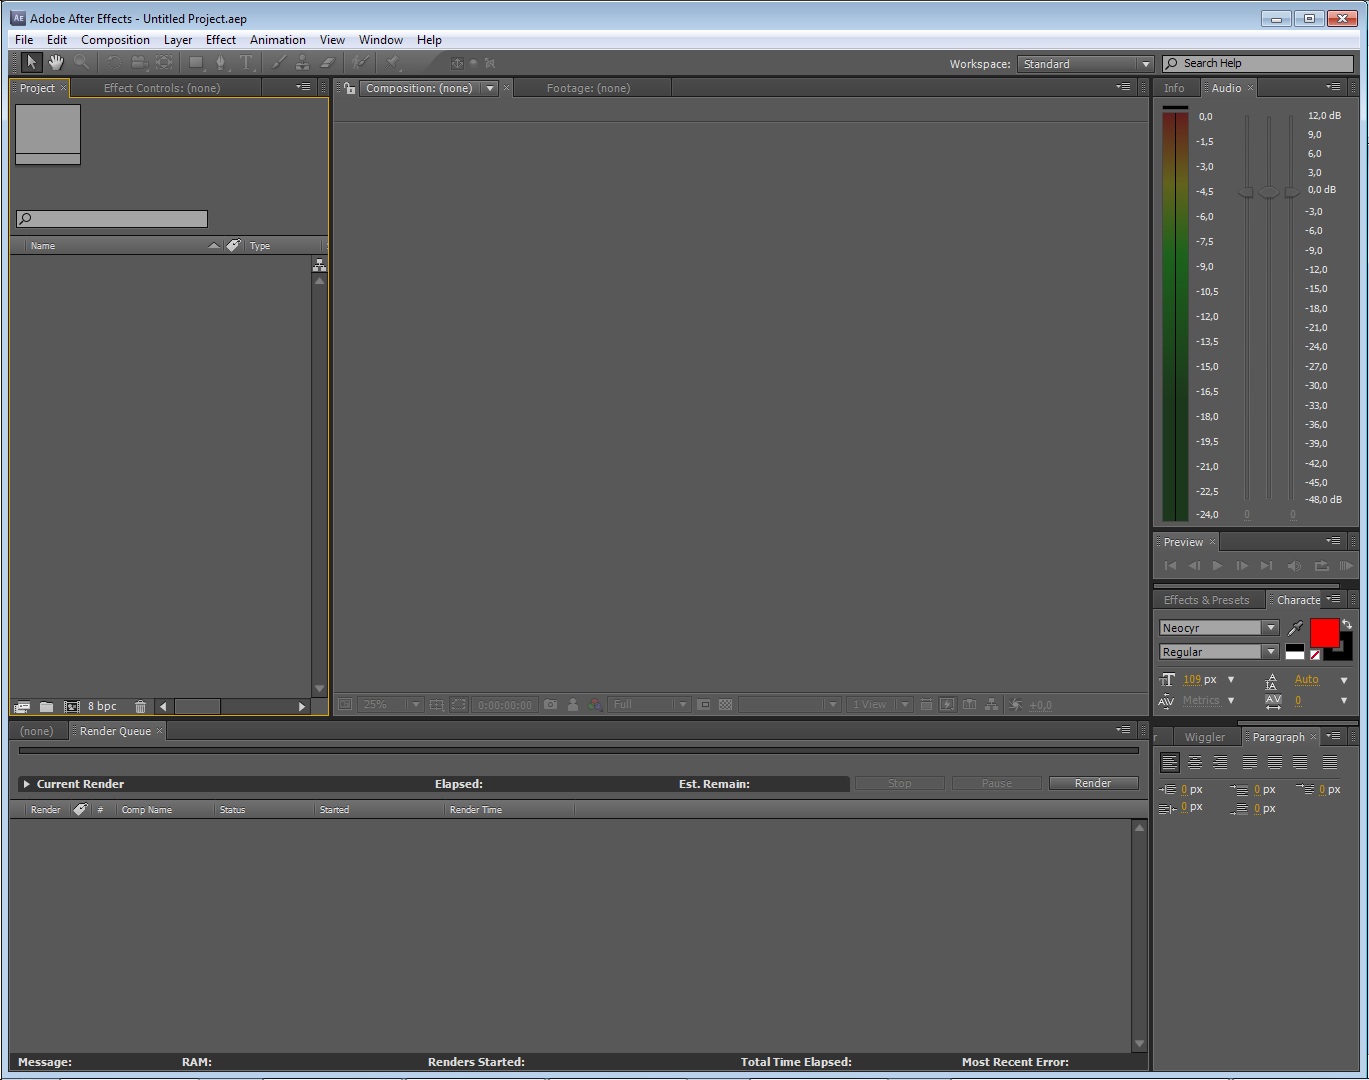The width and height of the screenshot is (1369, 1080).
Task: Click the swap fill and stroke arrows
Action: [1346, 624]
